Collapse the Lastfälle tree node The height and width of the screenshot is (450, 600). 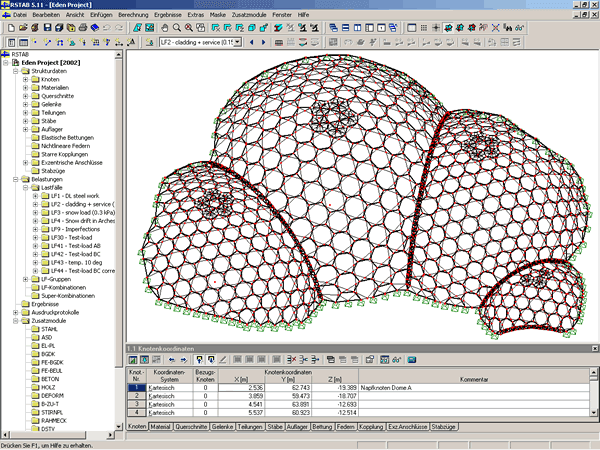[x=26, y=187]
